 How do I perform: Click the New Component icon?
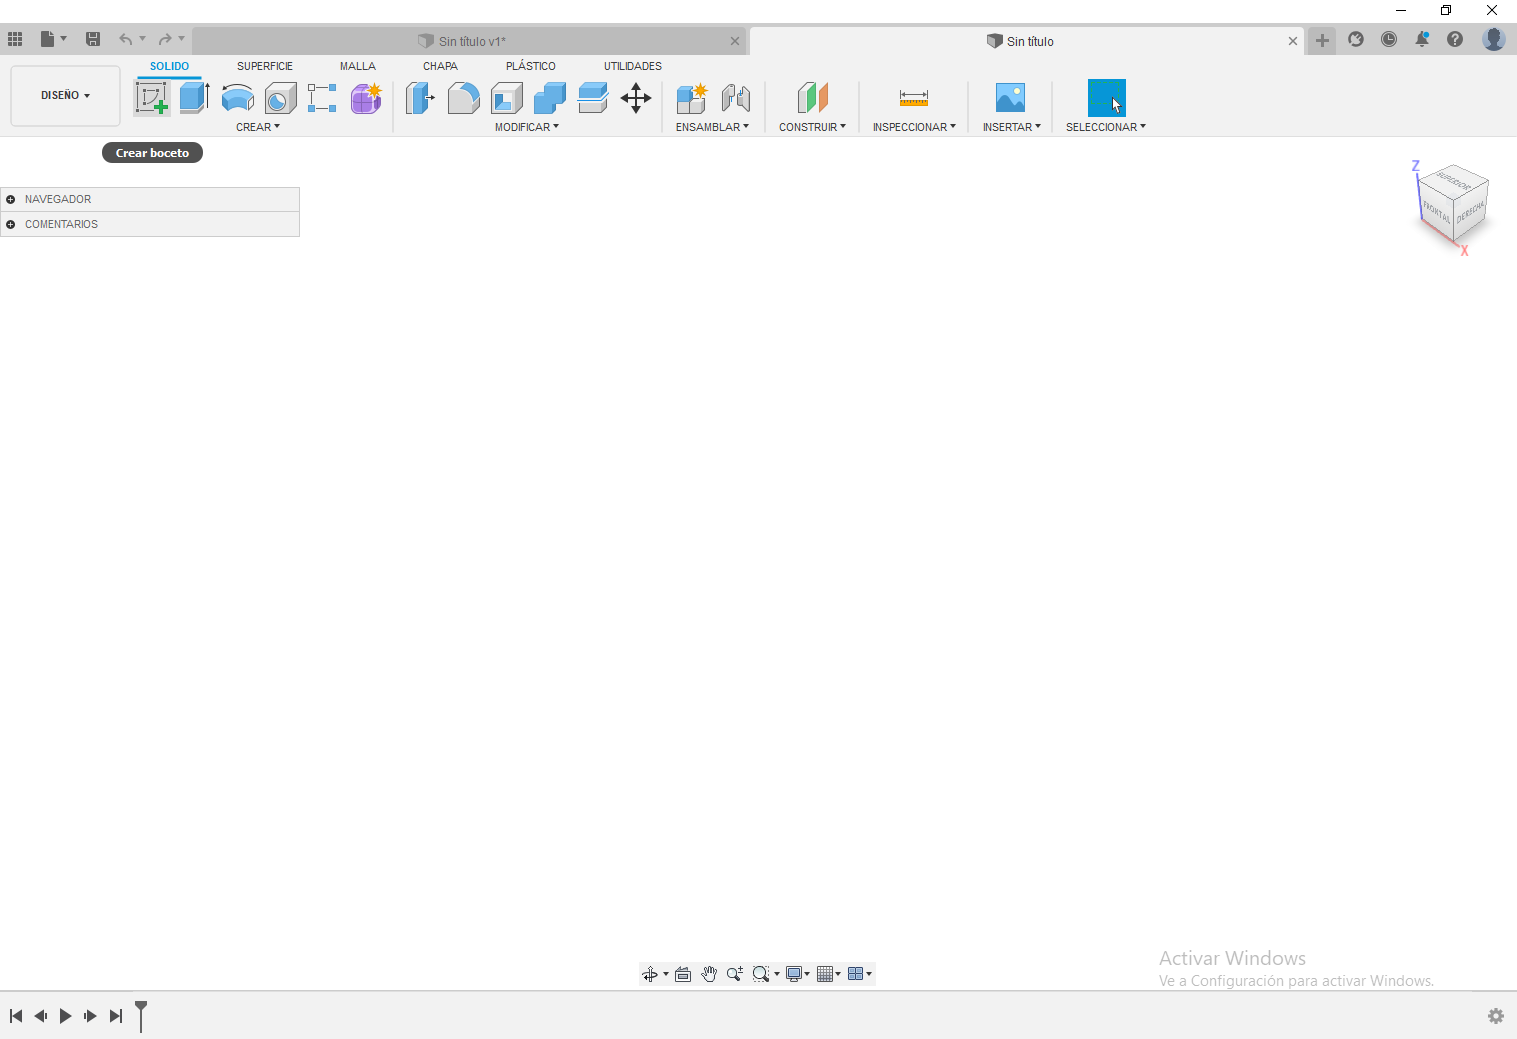(x=691, y=98)
